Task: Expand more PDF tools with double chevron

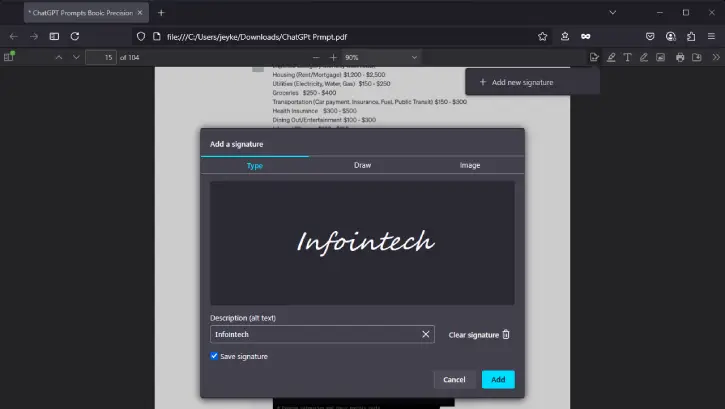Action: tap(716, 57)
